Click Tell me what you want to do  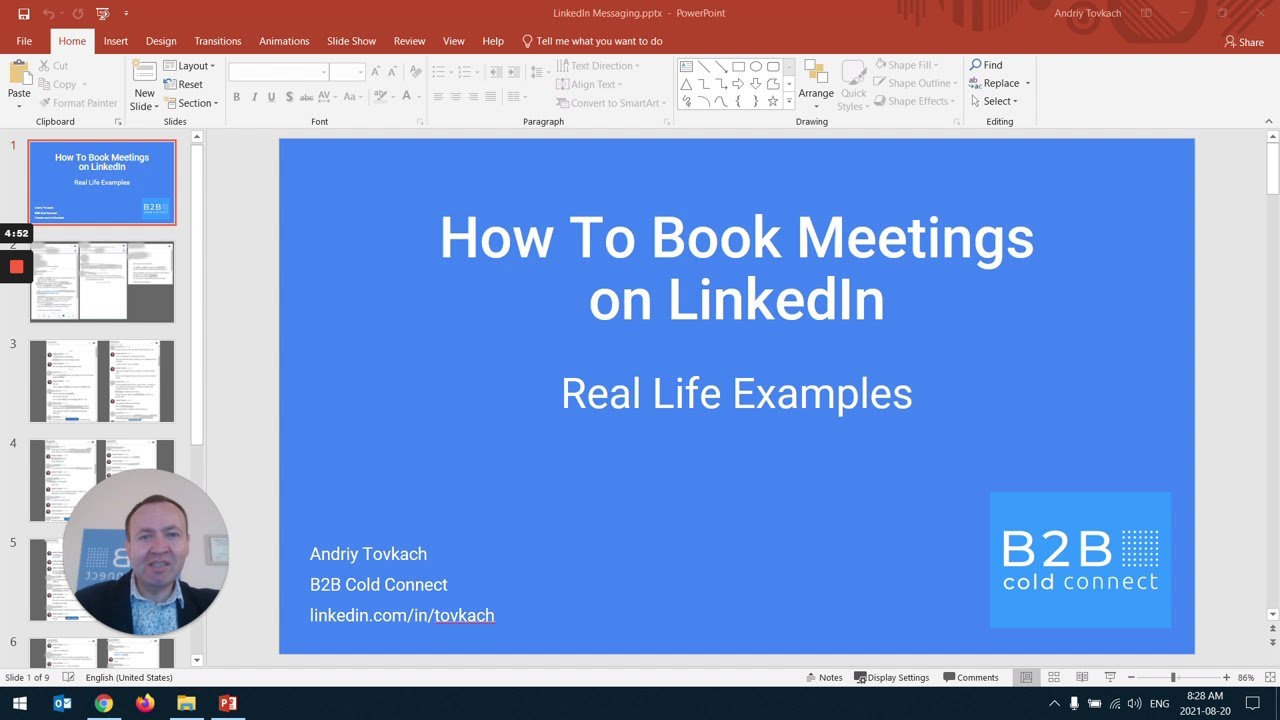[x=593, y=41]
